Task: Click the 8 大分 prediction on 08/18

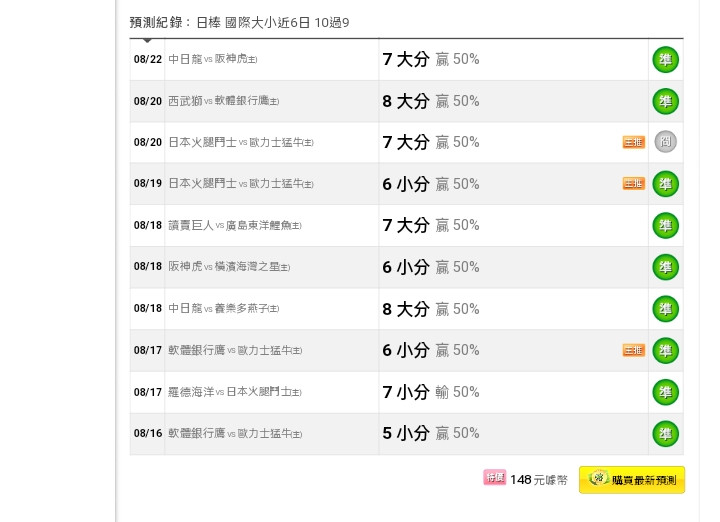Action: click(x=405, y=309)
